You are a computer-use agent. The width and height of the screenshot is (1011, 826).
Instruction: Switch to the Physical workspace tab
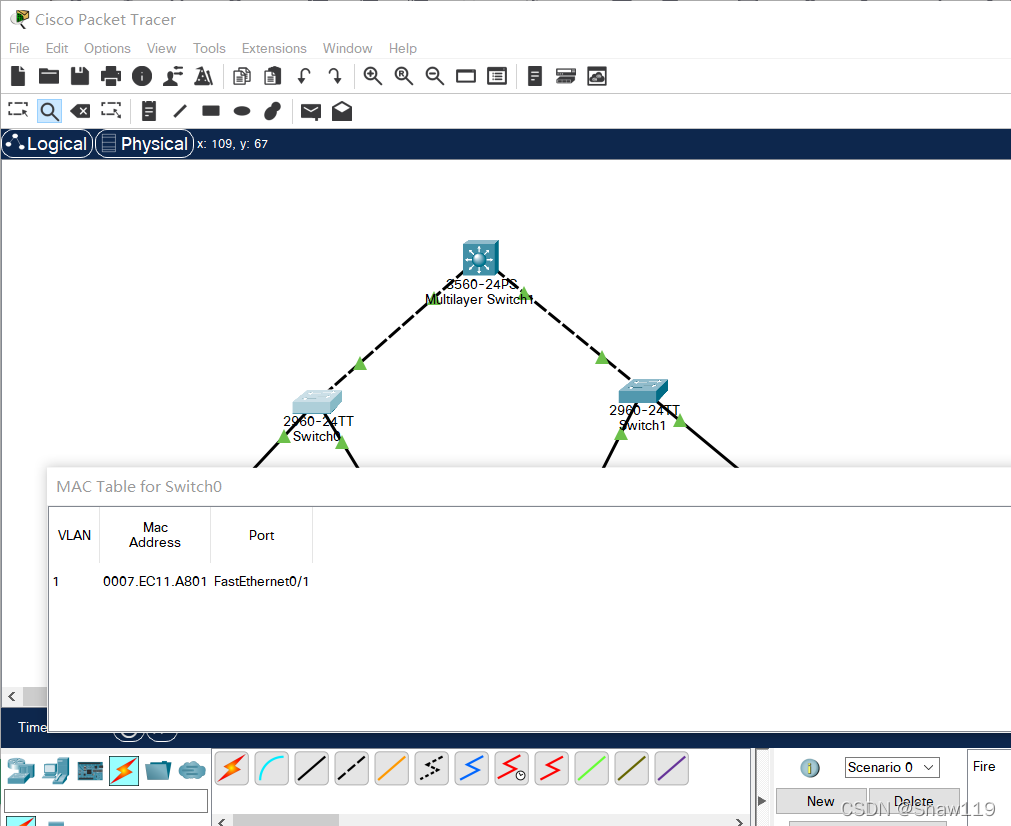(x=144, y=144)
